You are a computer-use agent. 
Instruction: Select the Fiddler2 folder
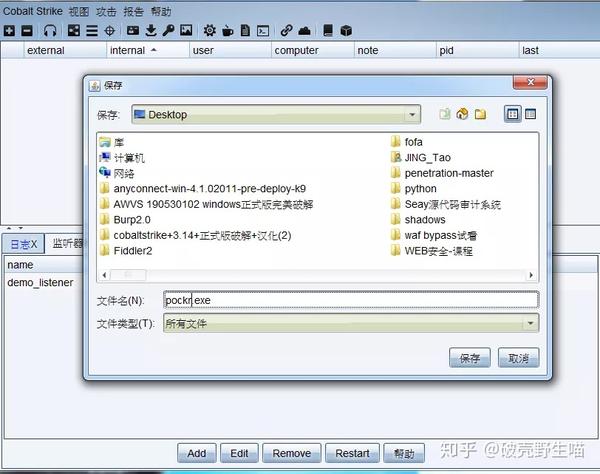126,251
